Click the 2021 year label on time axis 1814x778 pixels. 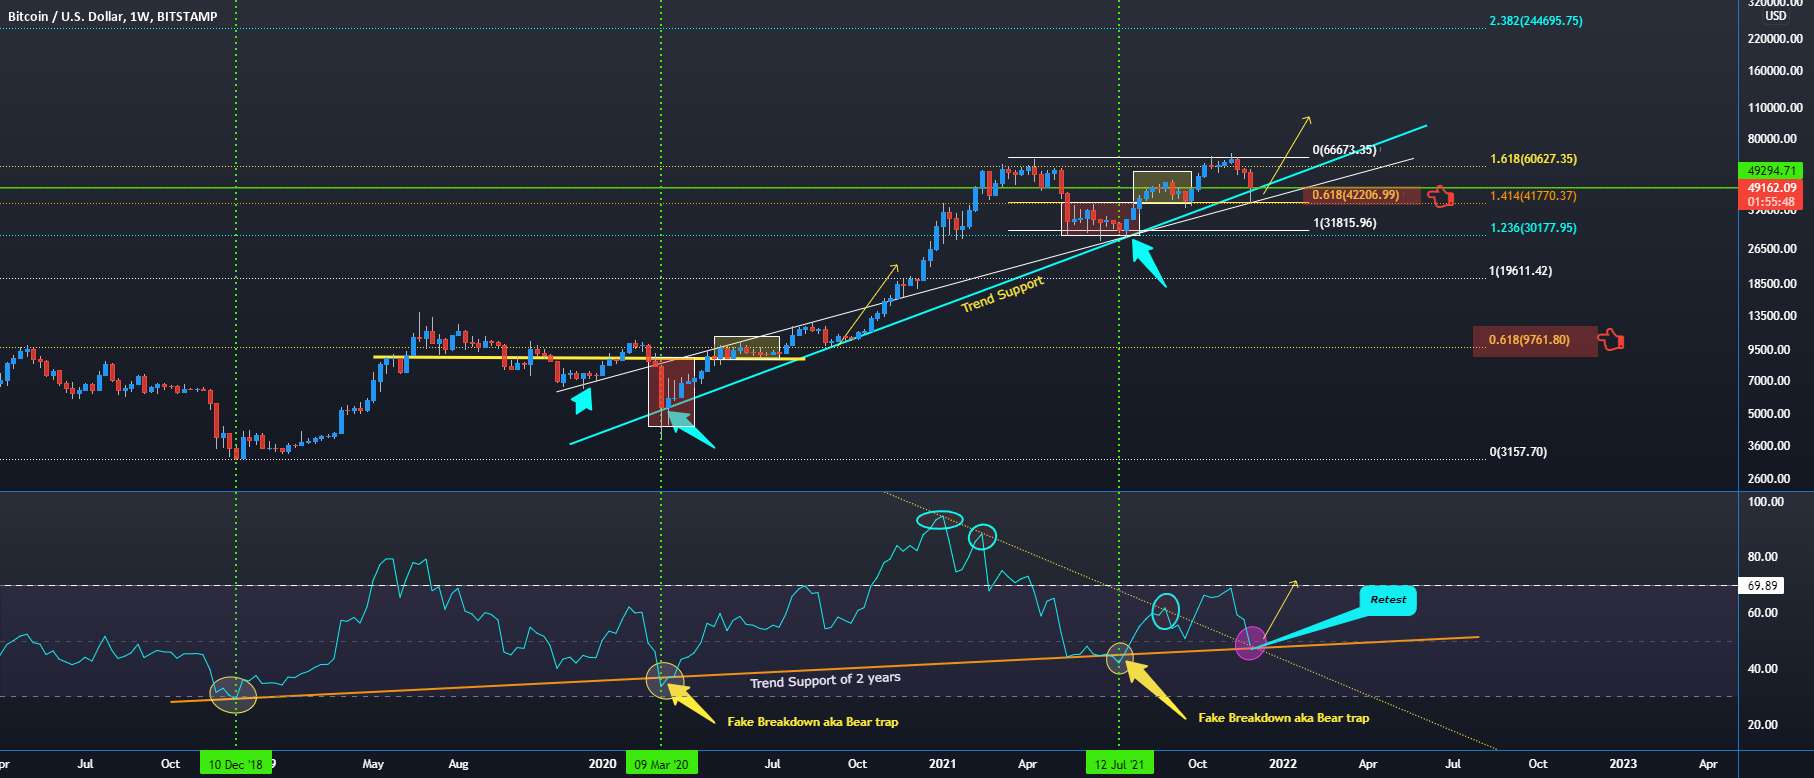943,764
